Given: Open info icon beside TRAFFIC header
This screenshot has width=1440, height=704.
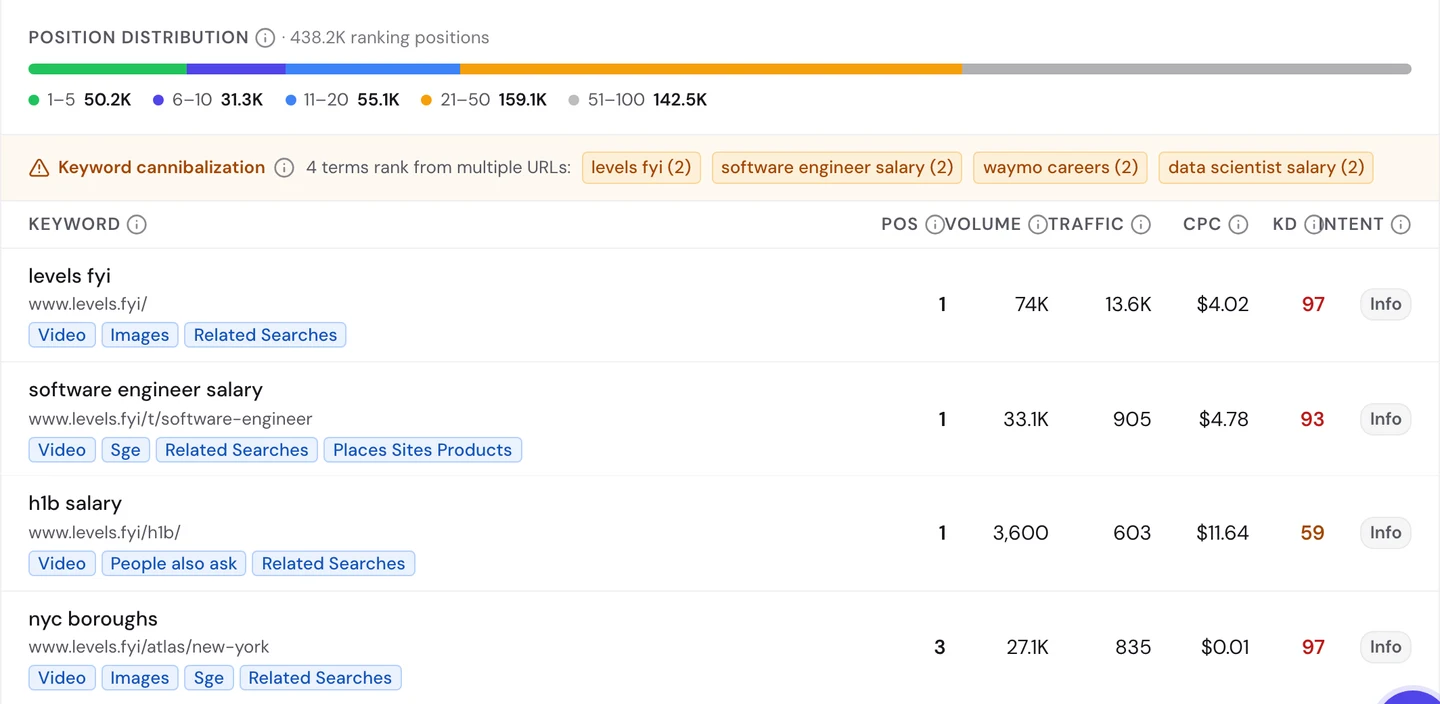Looking at the screenshot, I should tap(1140, 225).
